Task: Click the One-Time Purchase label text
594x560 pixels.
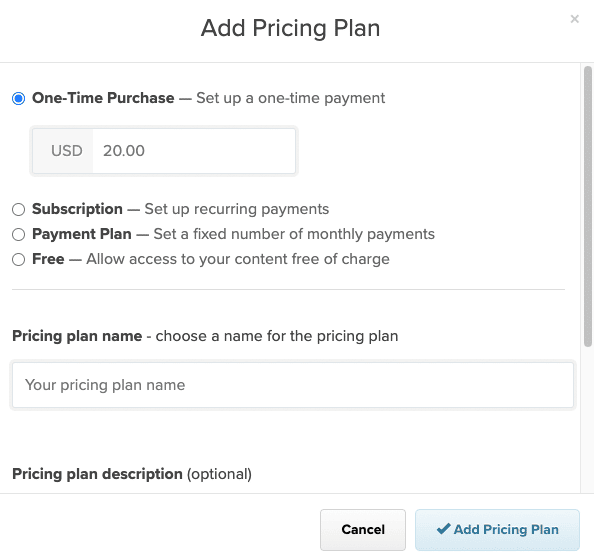Action: [x=103, y=98]
